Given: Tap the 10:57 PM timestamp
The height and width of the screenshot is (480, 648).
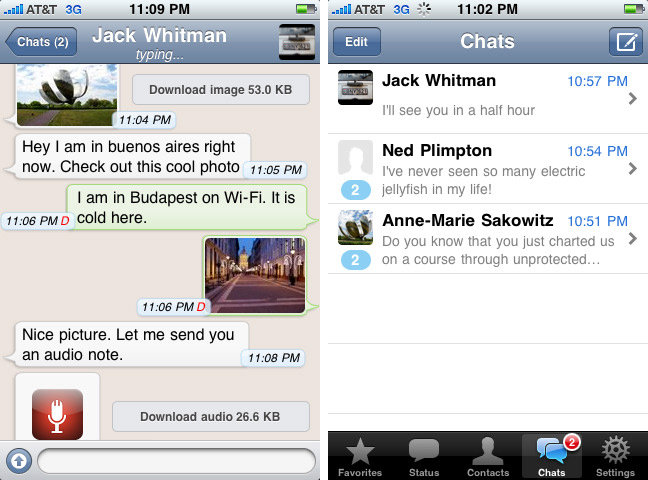Looking at the screenshot, I should pos(598,81).
